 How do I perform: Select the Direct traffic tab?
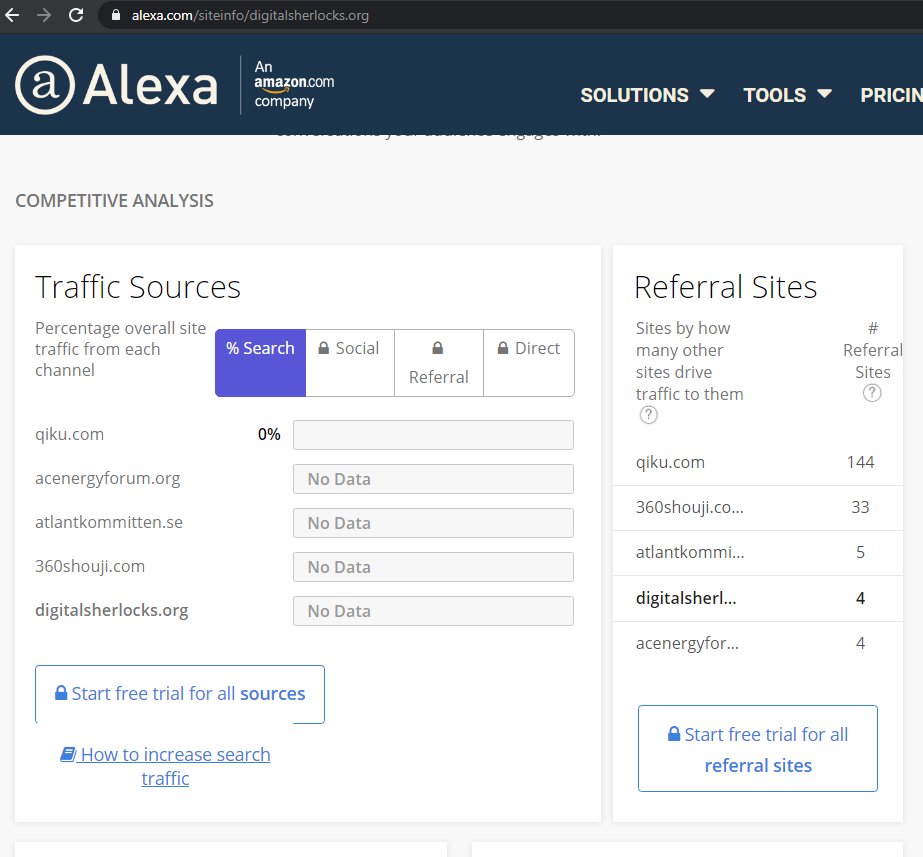pos(529,363)
